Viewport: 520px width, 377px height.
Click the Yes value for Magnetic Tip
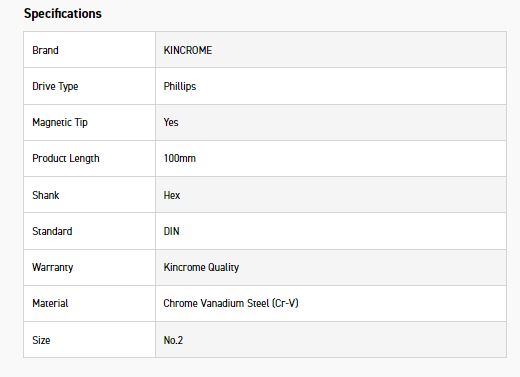(x=171, y=122)
